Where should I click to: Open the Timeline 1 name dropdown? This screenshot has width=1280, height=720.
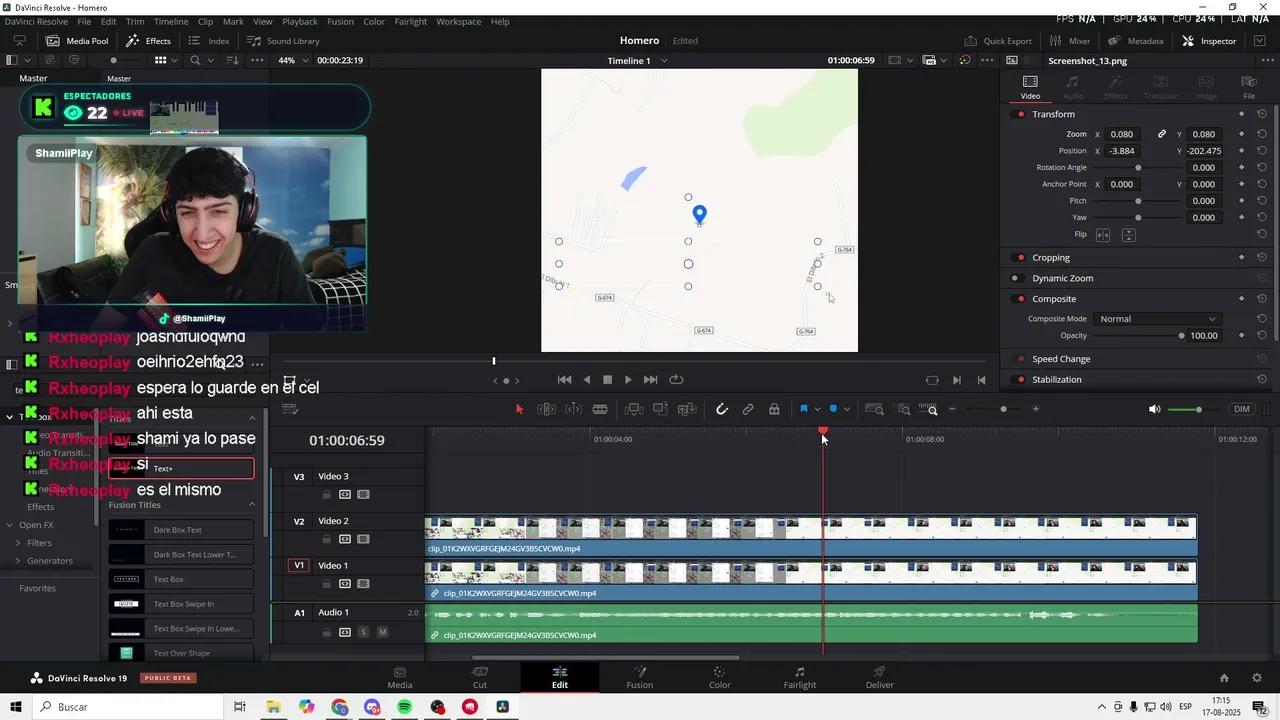[638, 60]
